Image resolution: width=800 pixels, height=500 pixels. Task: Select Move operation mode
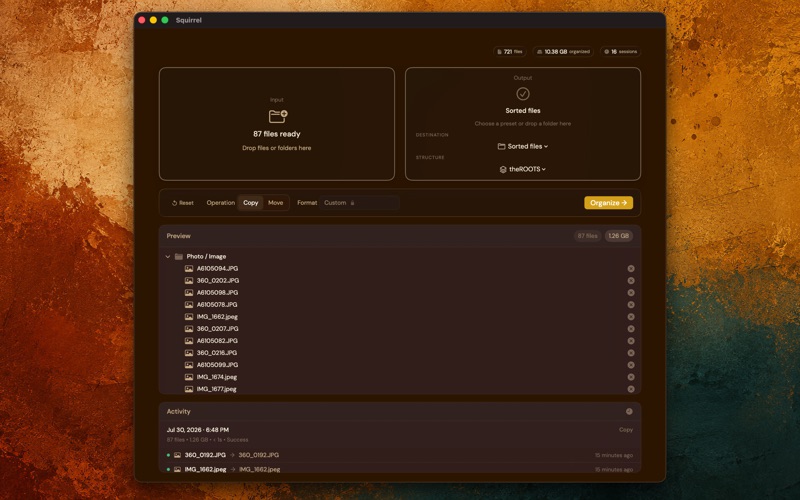point(276,203)
